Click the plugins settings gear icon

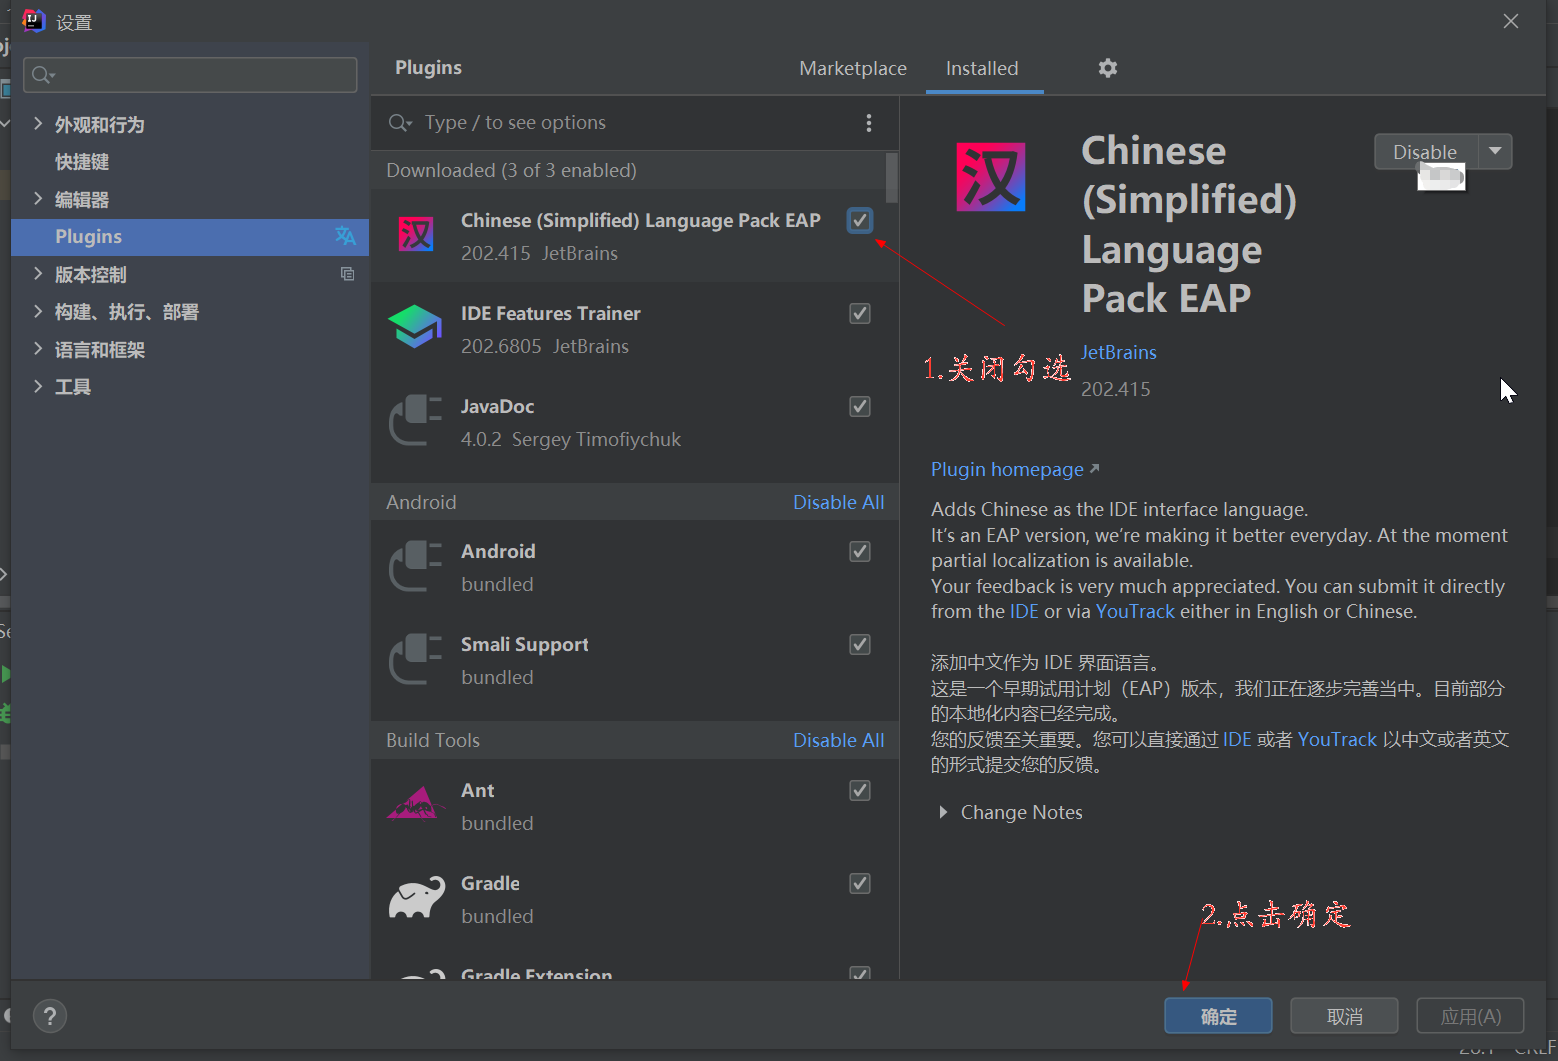click(x=1107, y=68)
